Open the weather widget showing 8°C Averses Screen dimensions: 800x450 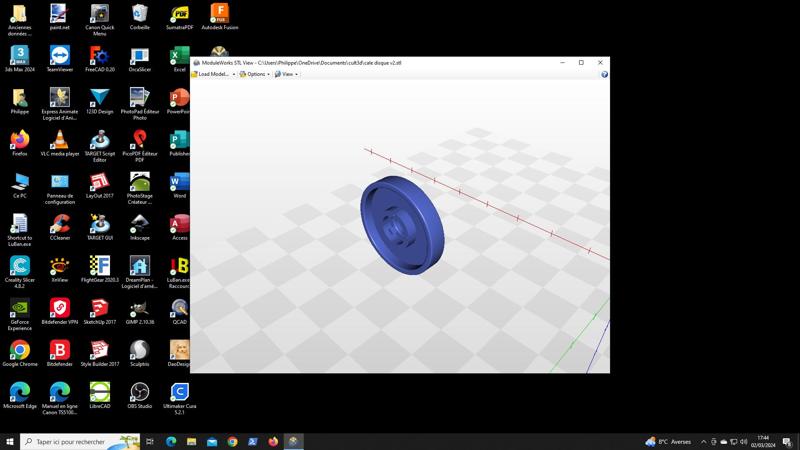[x=668, y=442]
